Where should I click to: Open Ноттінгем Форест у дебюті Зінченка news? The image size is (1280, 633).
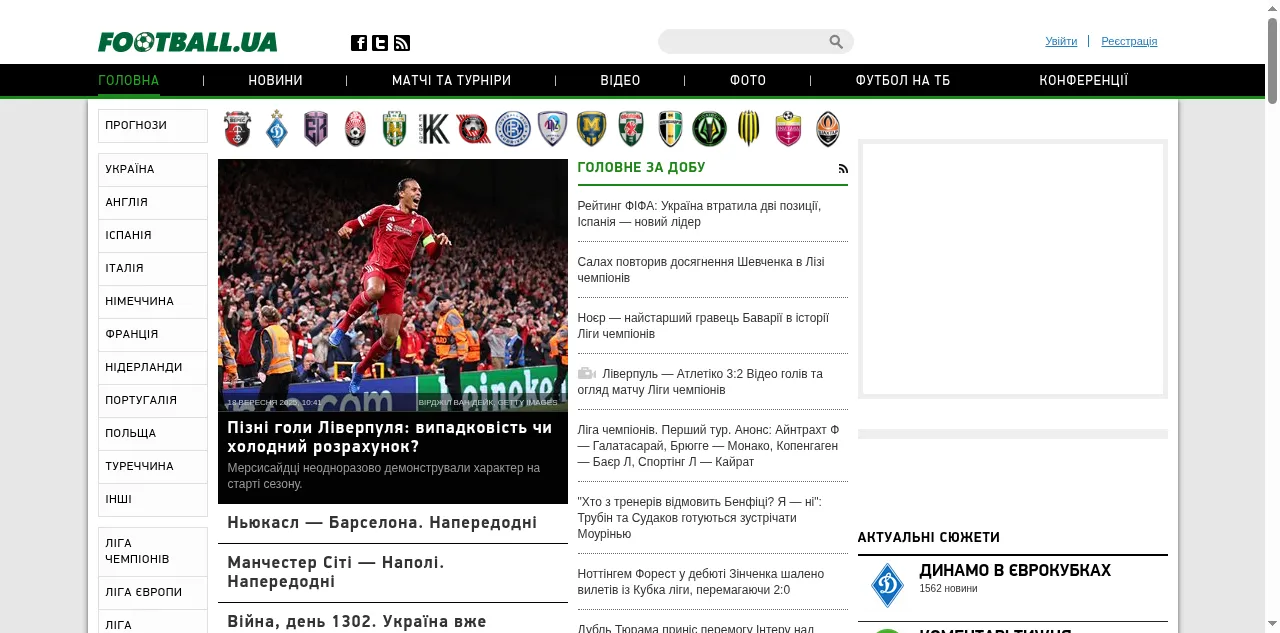pyautogui.click(x=701, y=582)
